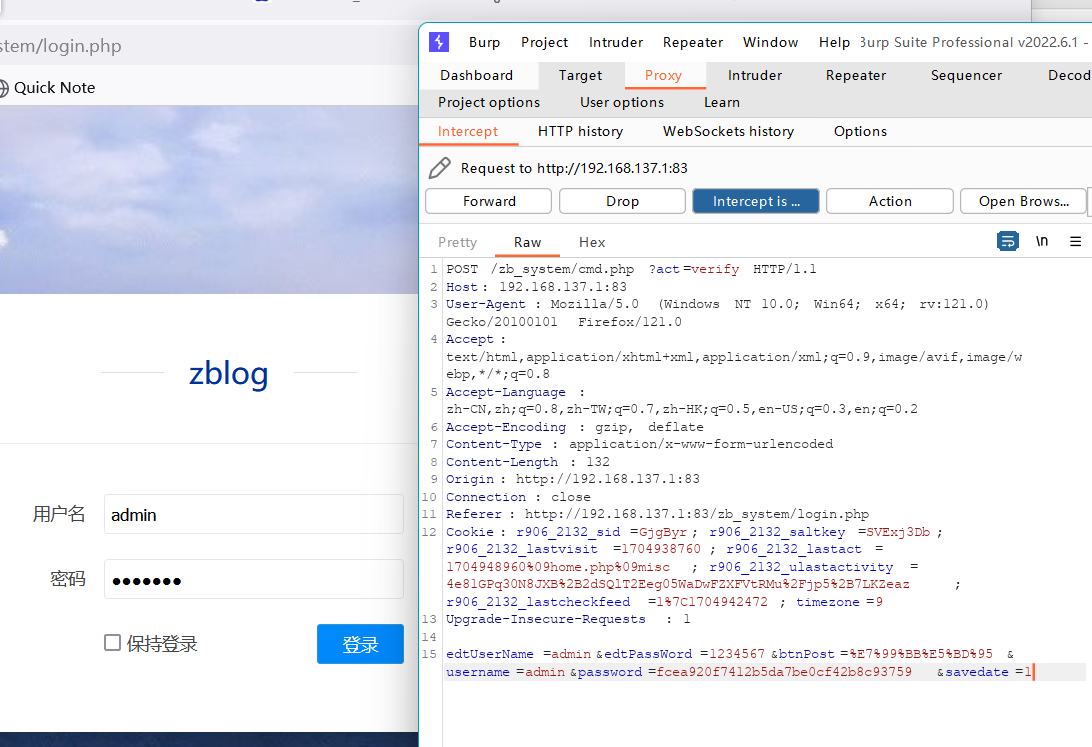Select the Hex view tab
Viewport: 1092px width, 747px height.
[x=592, y=242]
